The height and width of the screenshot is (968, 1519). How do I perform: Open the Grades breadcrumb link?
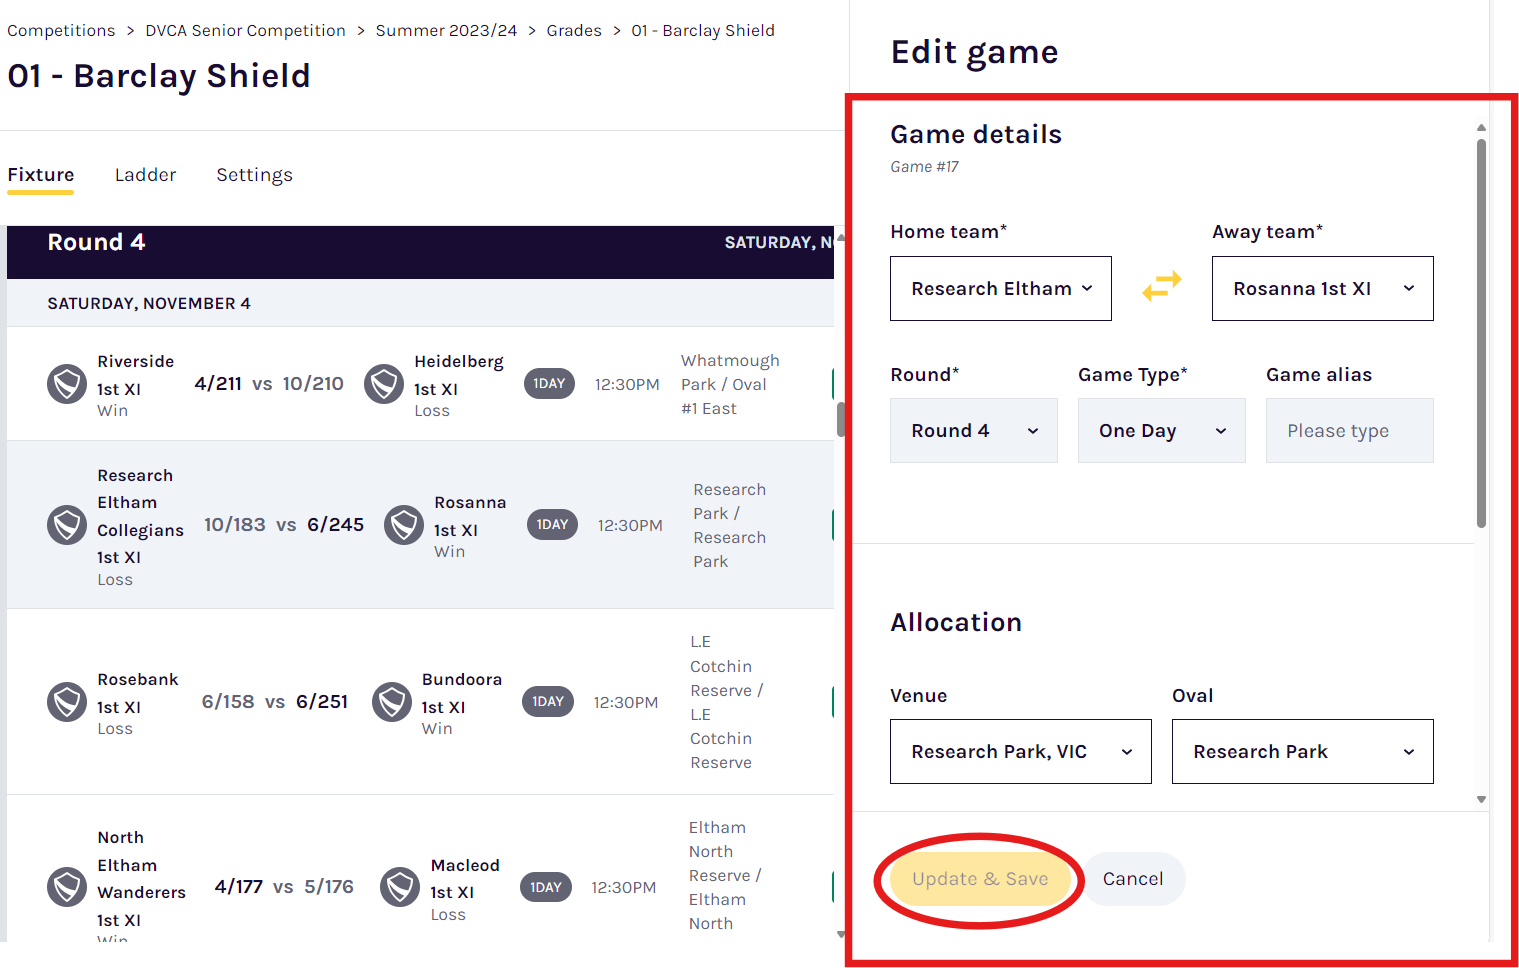point(574,30)
